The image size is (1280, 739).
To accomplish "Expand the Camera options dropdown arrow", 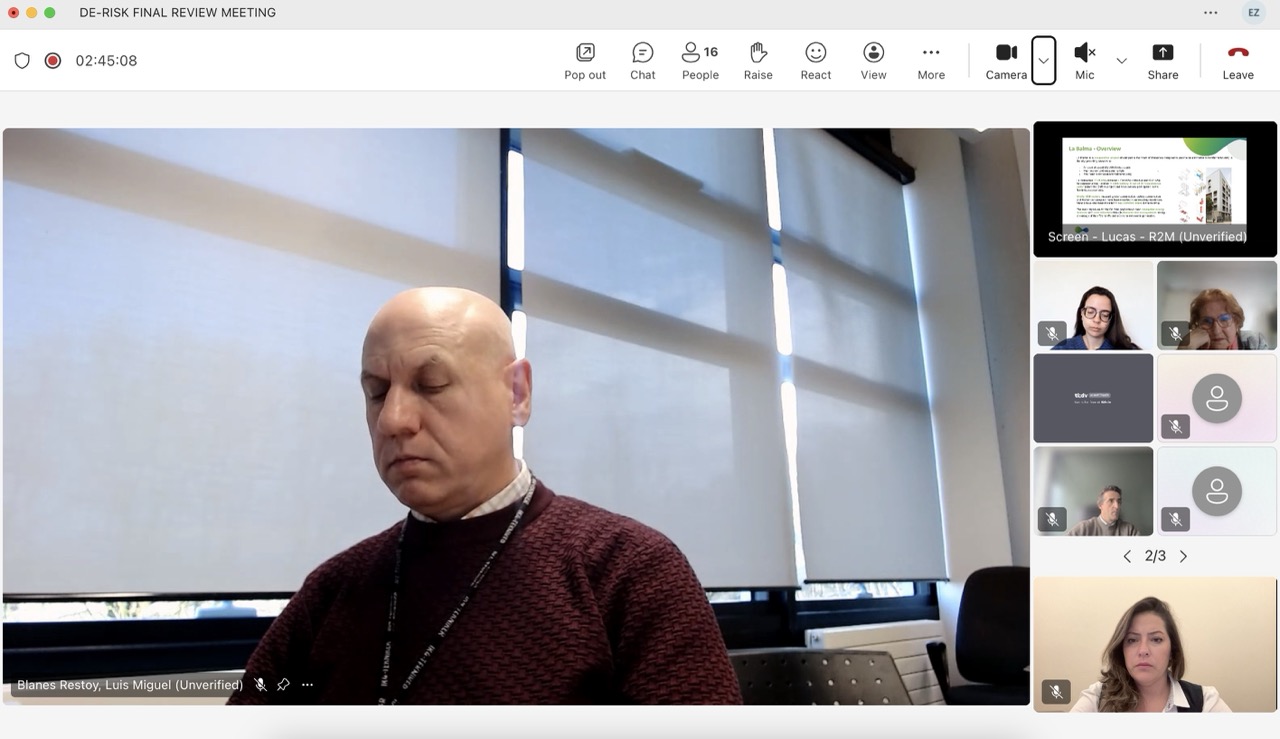I will tap(1043, 61).
